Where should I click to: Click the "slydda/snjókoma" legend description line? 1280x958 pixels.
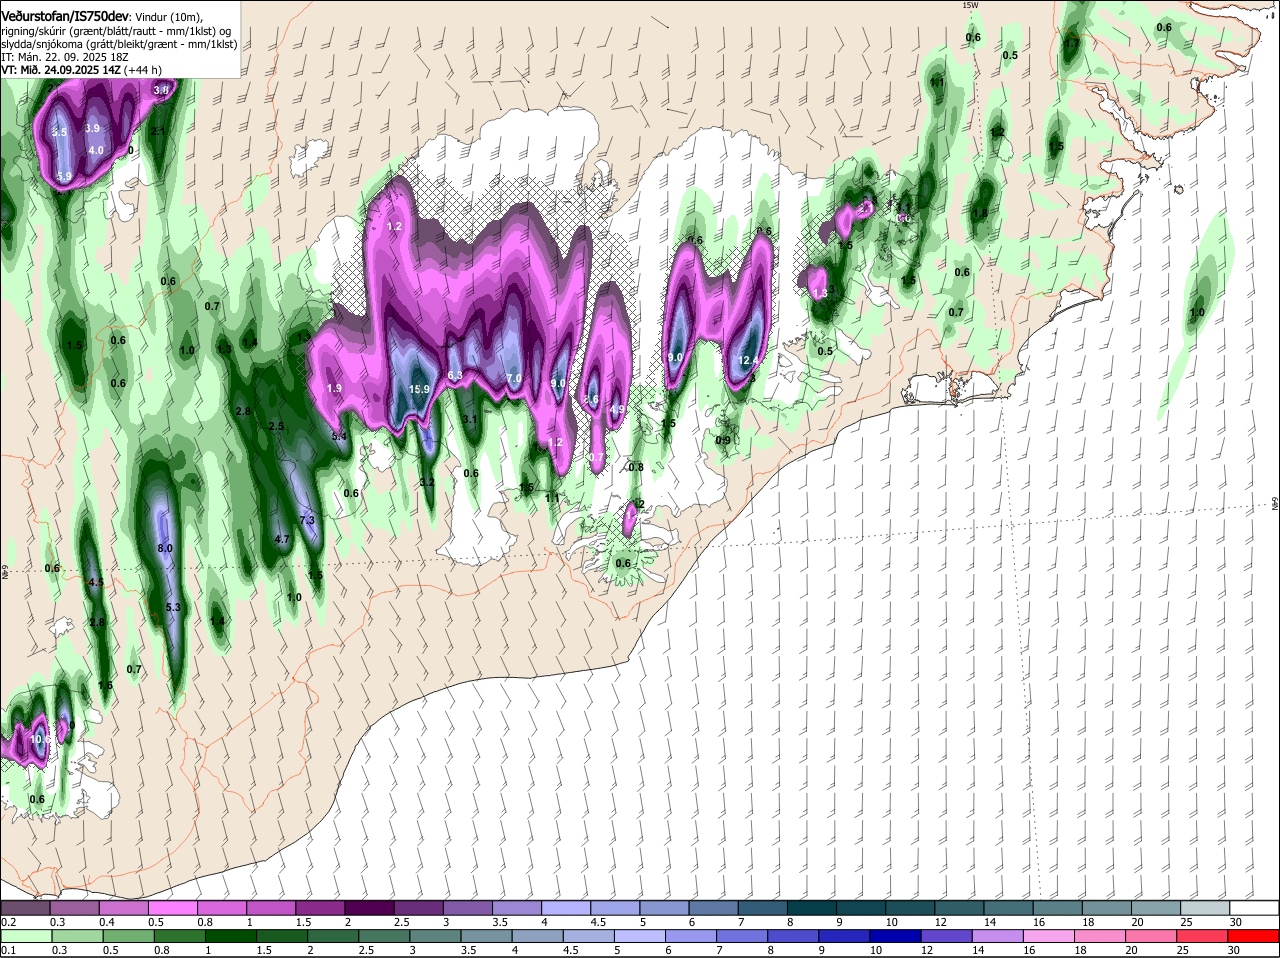(x=119, y=44)
